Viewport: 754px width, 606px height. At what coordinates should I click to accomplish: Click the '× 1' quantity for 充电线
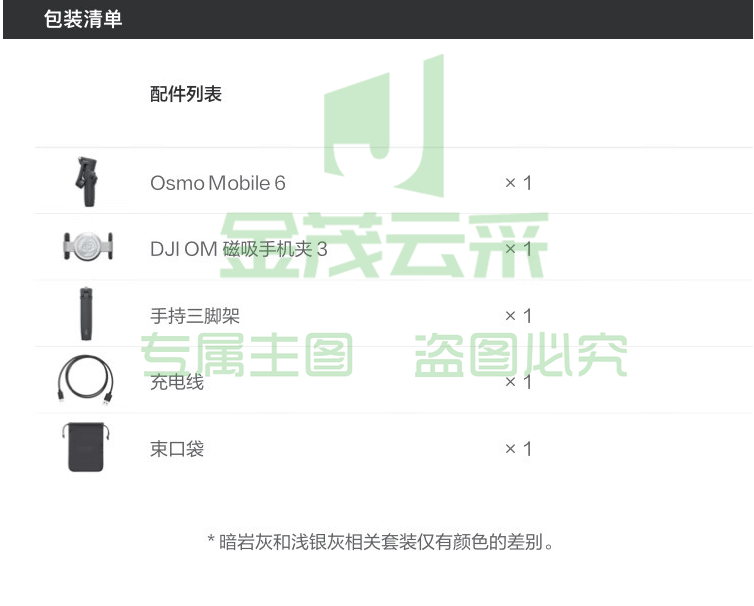pos(518,382)
